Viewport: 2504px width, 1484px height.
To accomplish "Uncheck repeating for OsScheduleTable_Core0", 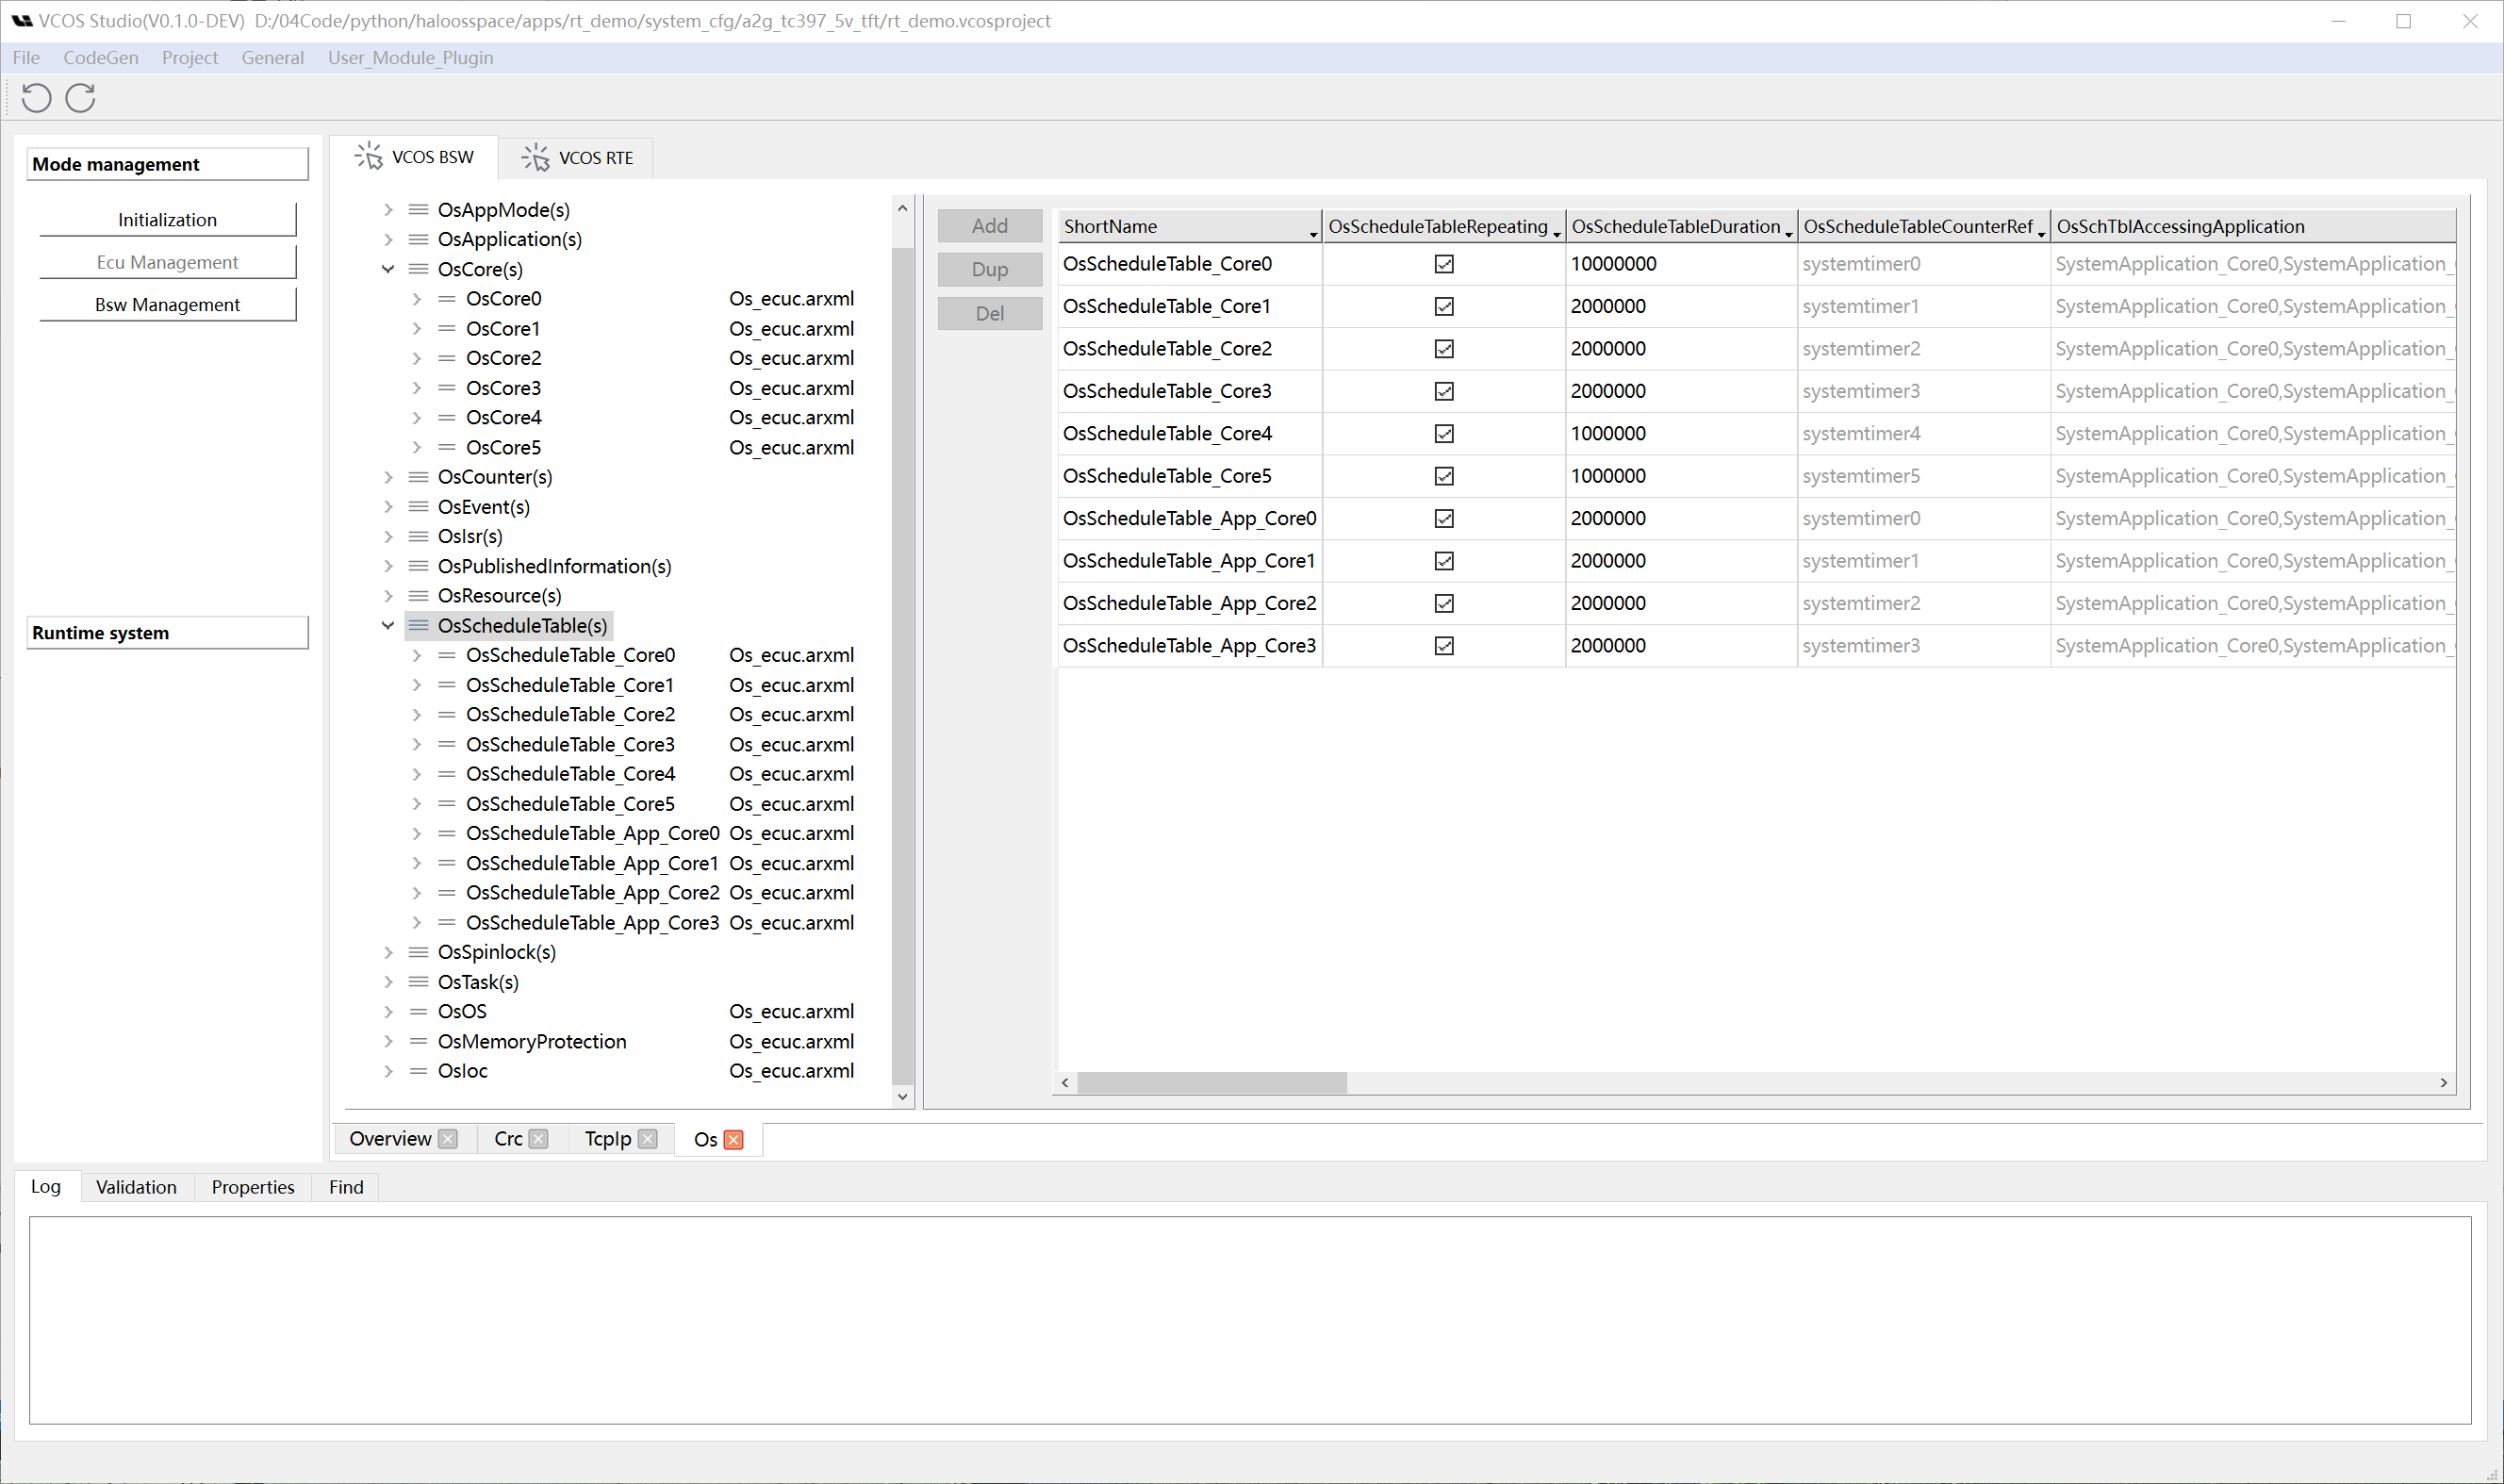I will point(1444,264).
